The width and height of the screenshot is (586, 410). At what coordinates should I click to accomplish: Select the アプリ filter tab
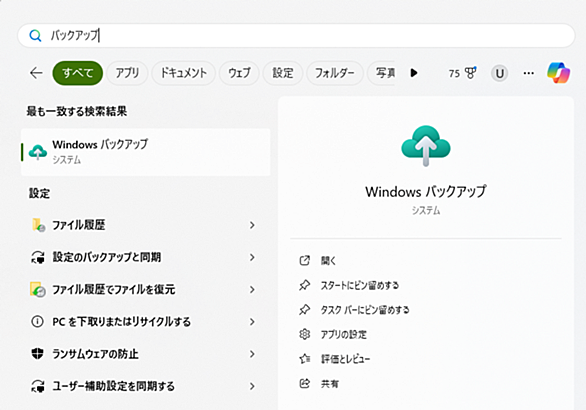point(127,73)
